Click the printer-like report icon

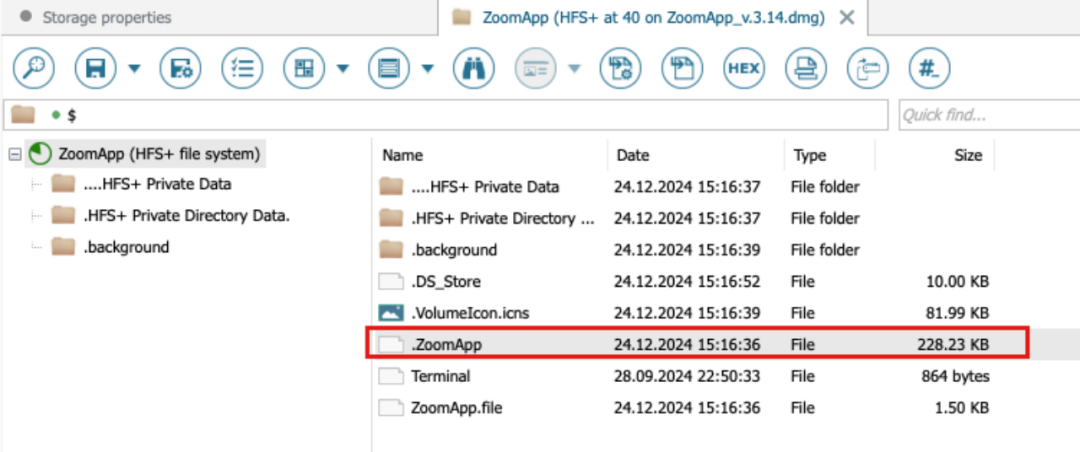(806, 68)
